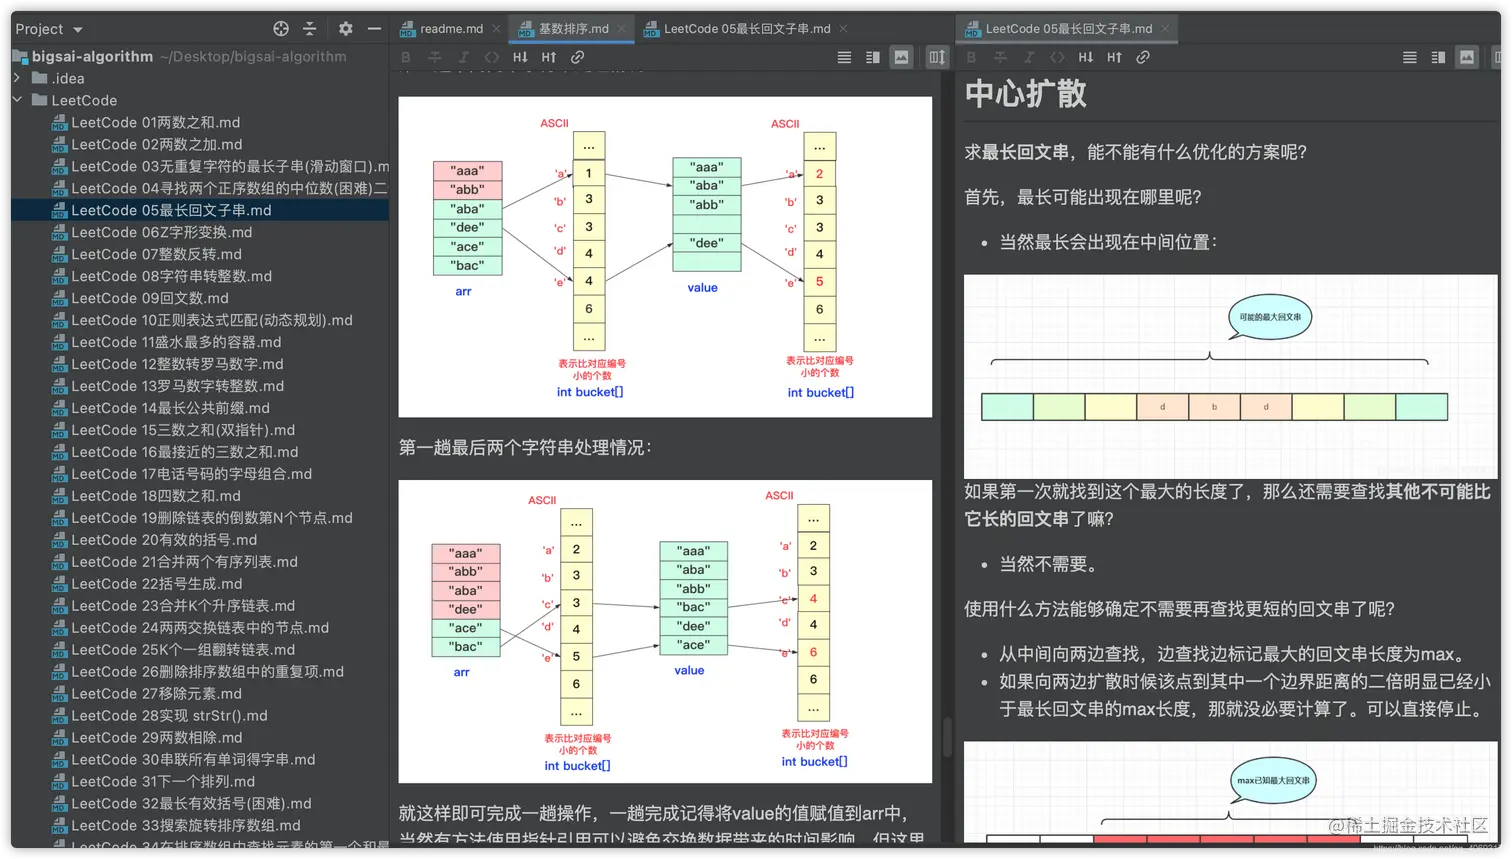Select file in tree with the crosshair locate icon
Screen dimensions: 1512x859
pos(281,29)
